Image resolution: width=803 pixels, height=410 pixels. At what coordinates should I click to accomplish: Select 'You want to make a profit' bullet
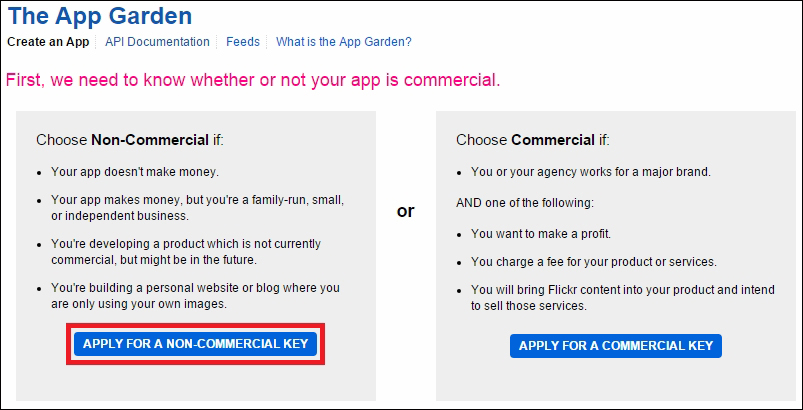click(541, 234)
